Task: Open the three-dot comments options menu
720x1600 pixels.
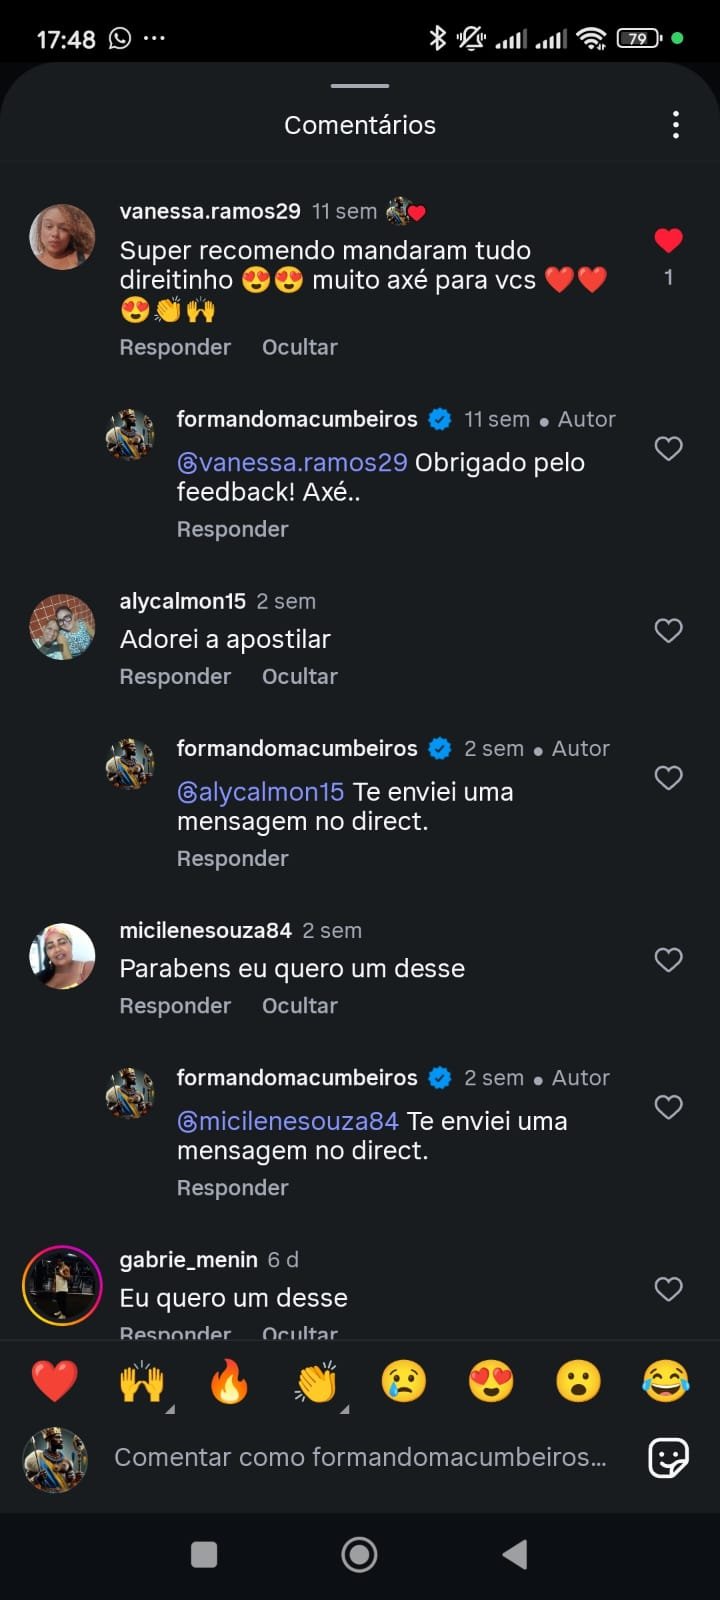Action: tap(676, 125)
